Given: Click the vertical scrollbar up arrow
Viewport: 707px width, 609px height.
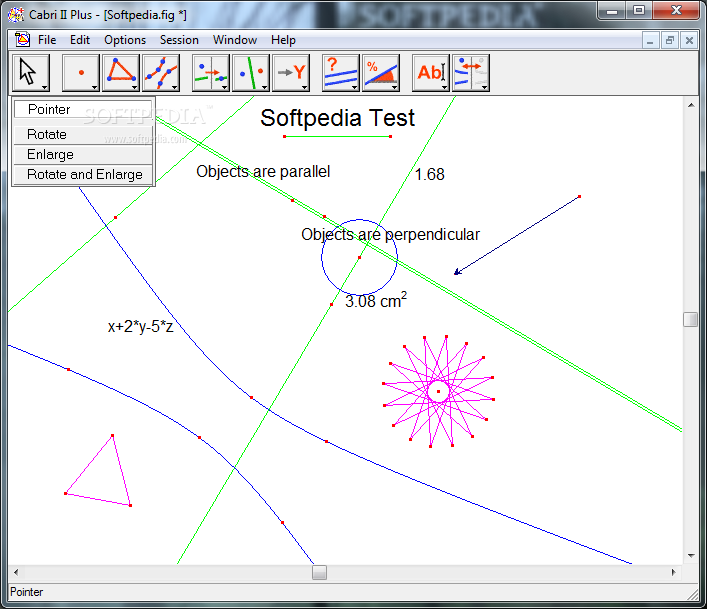Looking at the screenshot, I should click(x=691, y=105).
